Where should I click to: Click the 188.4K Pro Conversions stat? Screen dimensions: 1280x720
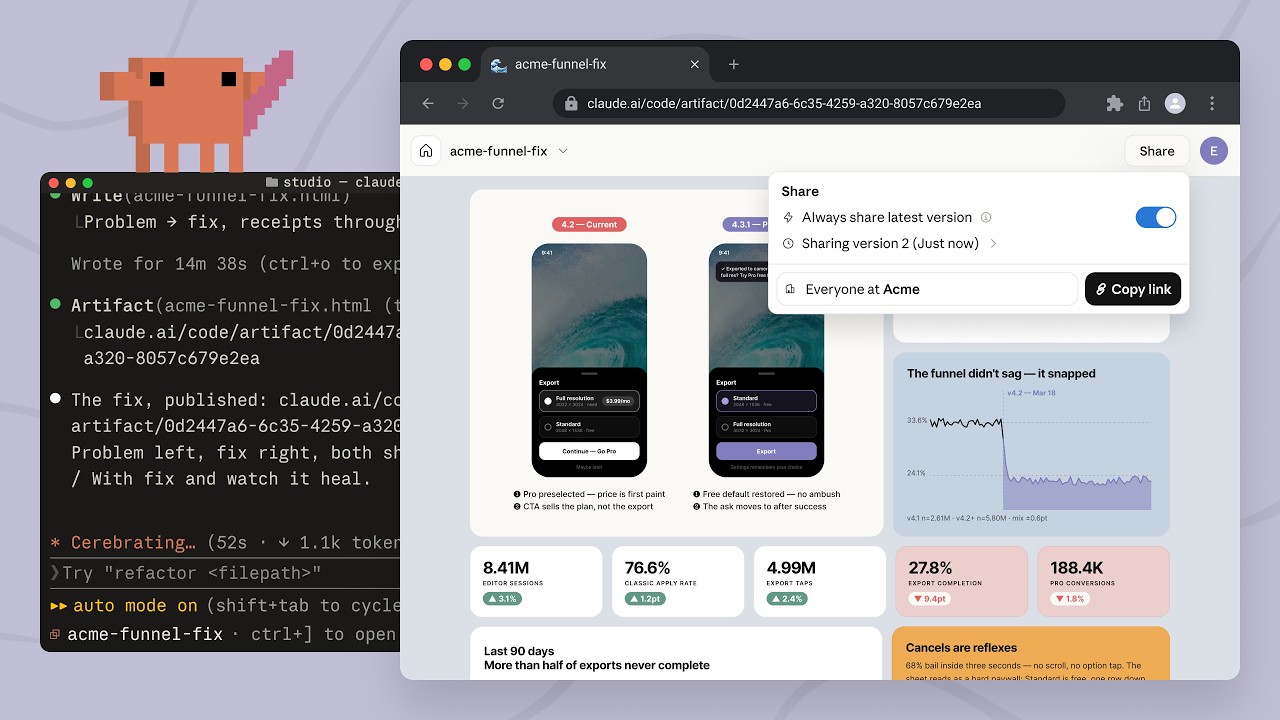coord(1103,581)
